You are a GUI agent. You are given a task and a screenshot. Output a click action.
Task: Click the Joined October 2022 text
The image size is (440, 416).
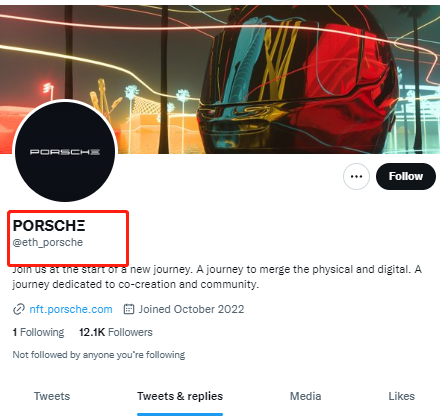point(191,309)
